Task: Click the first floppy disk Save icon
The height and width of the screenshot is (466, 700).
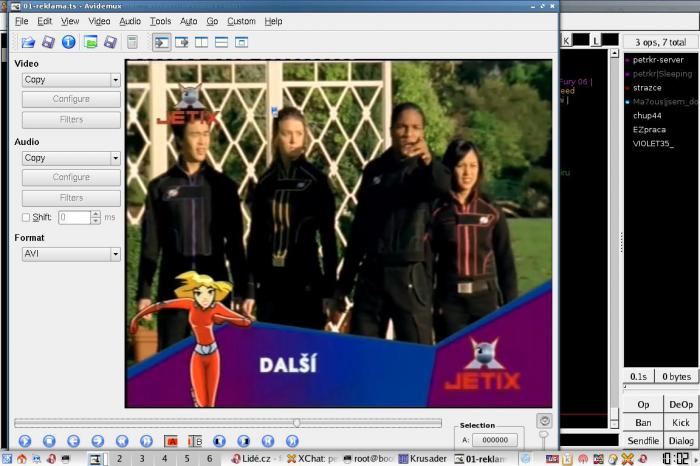Action: click(x=48, y=42)
